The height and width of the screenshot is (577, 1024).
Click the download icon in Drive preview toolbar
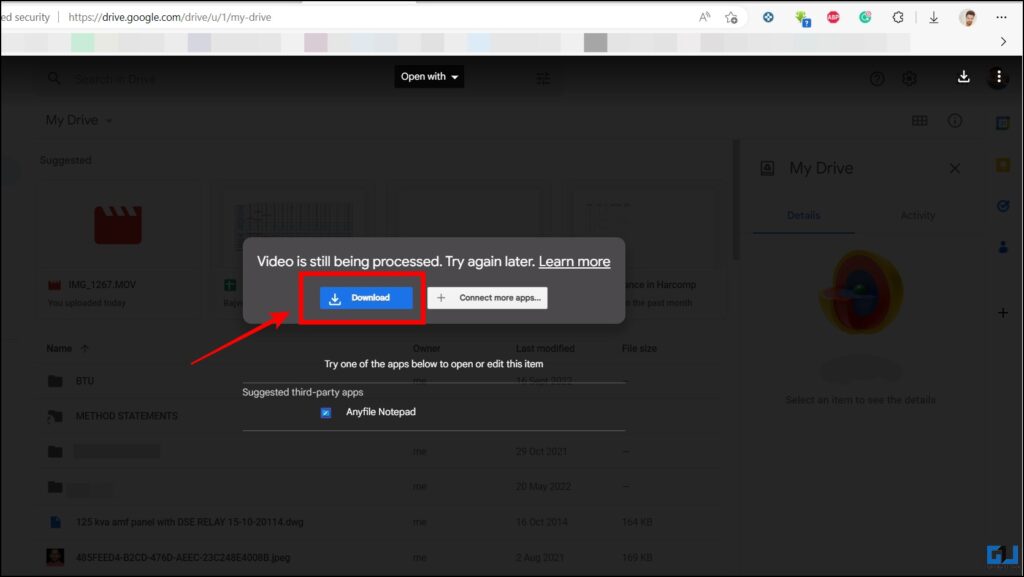point(963,77)
